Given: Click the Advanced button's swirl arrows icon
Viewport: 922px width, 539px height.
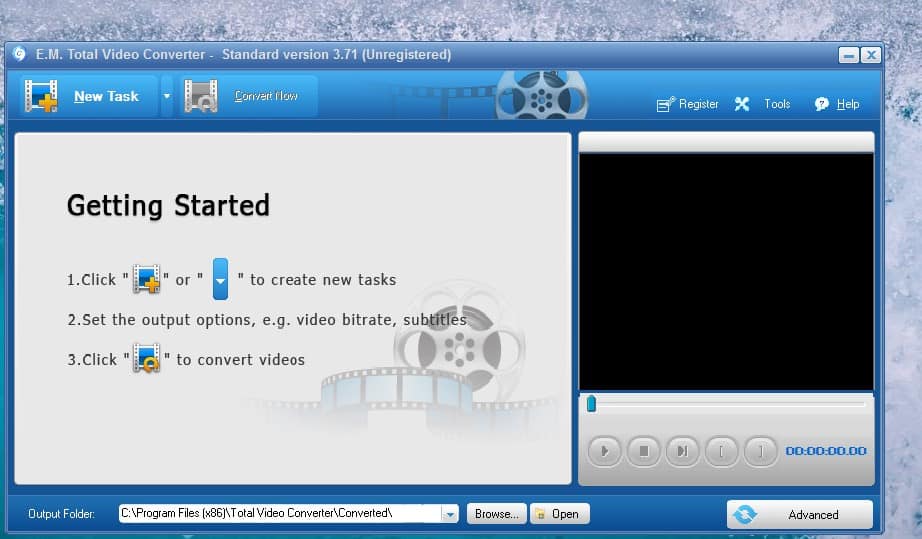Looking at the screenshot, I should [x=745, y=514].
